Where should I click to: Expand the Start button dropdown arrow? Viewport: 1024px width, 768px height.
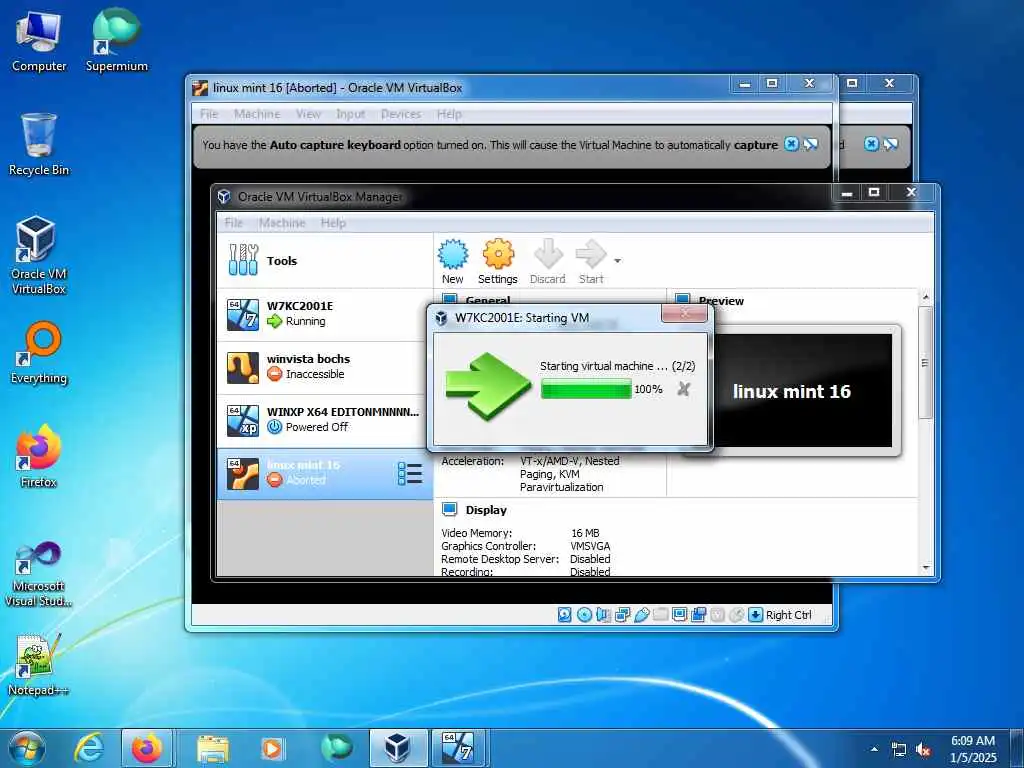[617, 261]
